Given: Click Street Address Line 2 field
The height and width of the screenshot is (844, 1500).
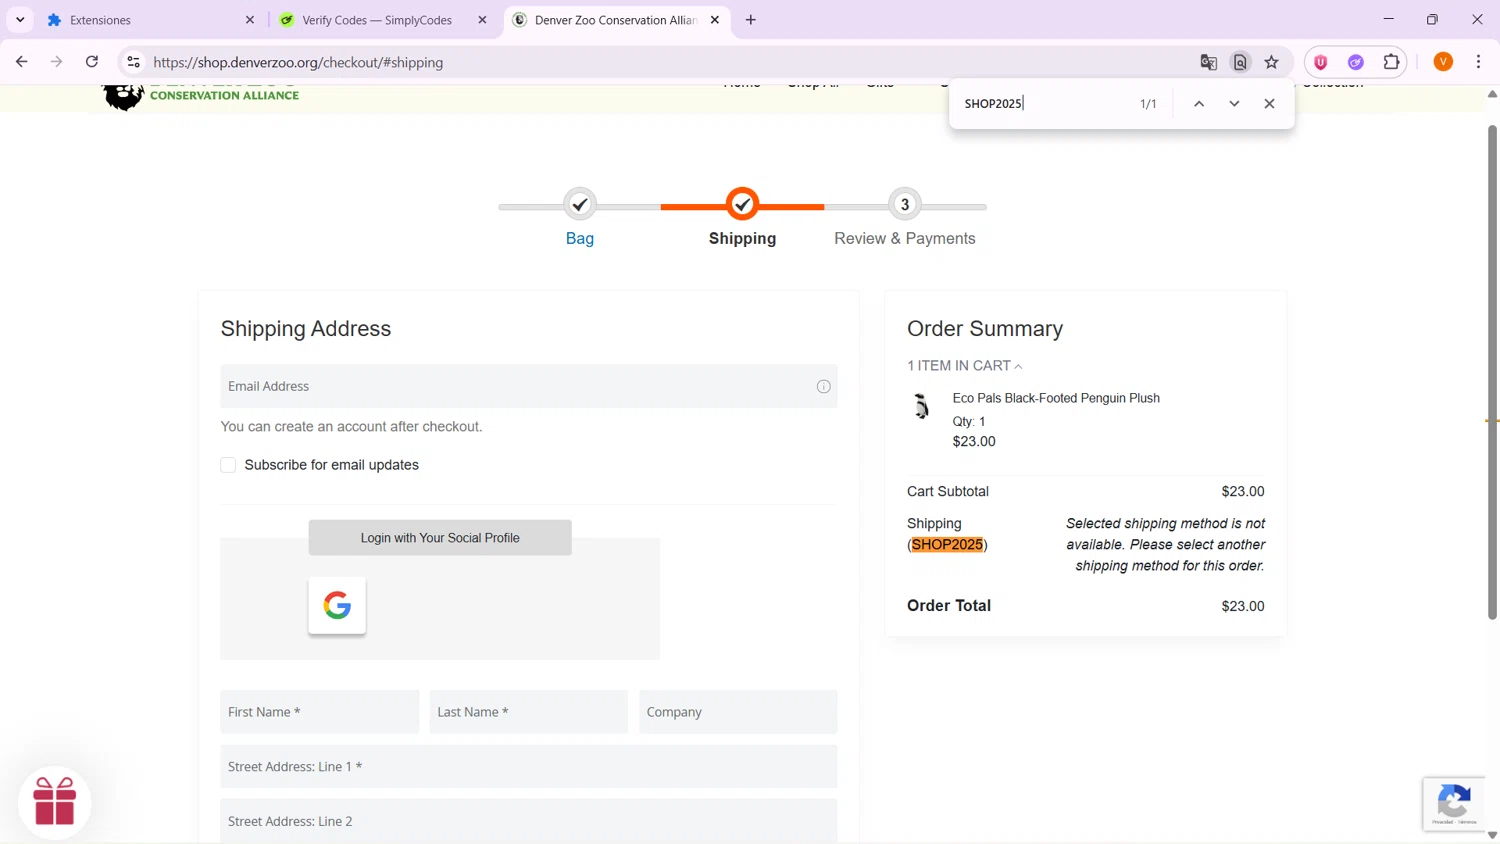Looking at the screenshot, I should click(529, 821).
